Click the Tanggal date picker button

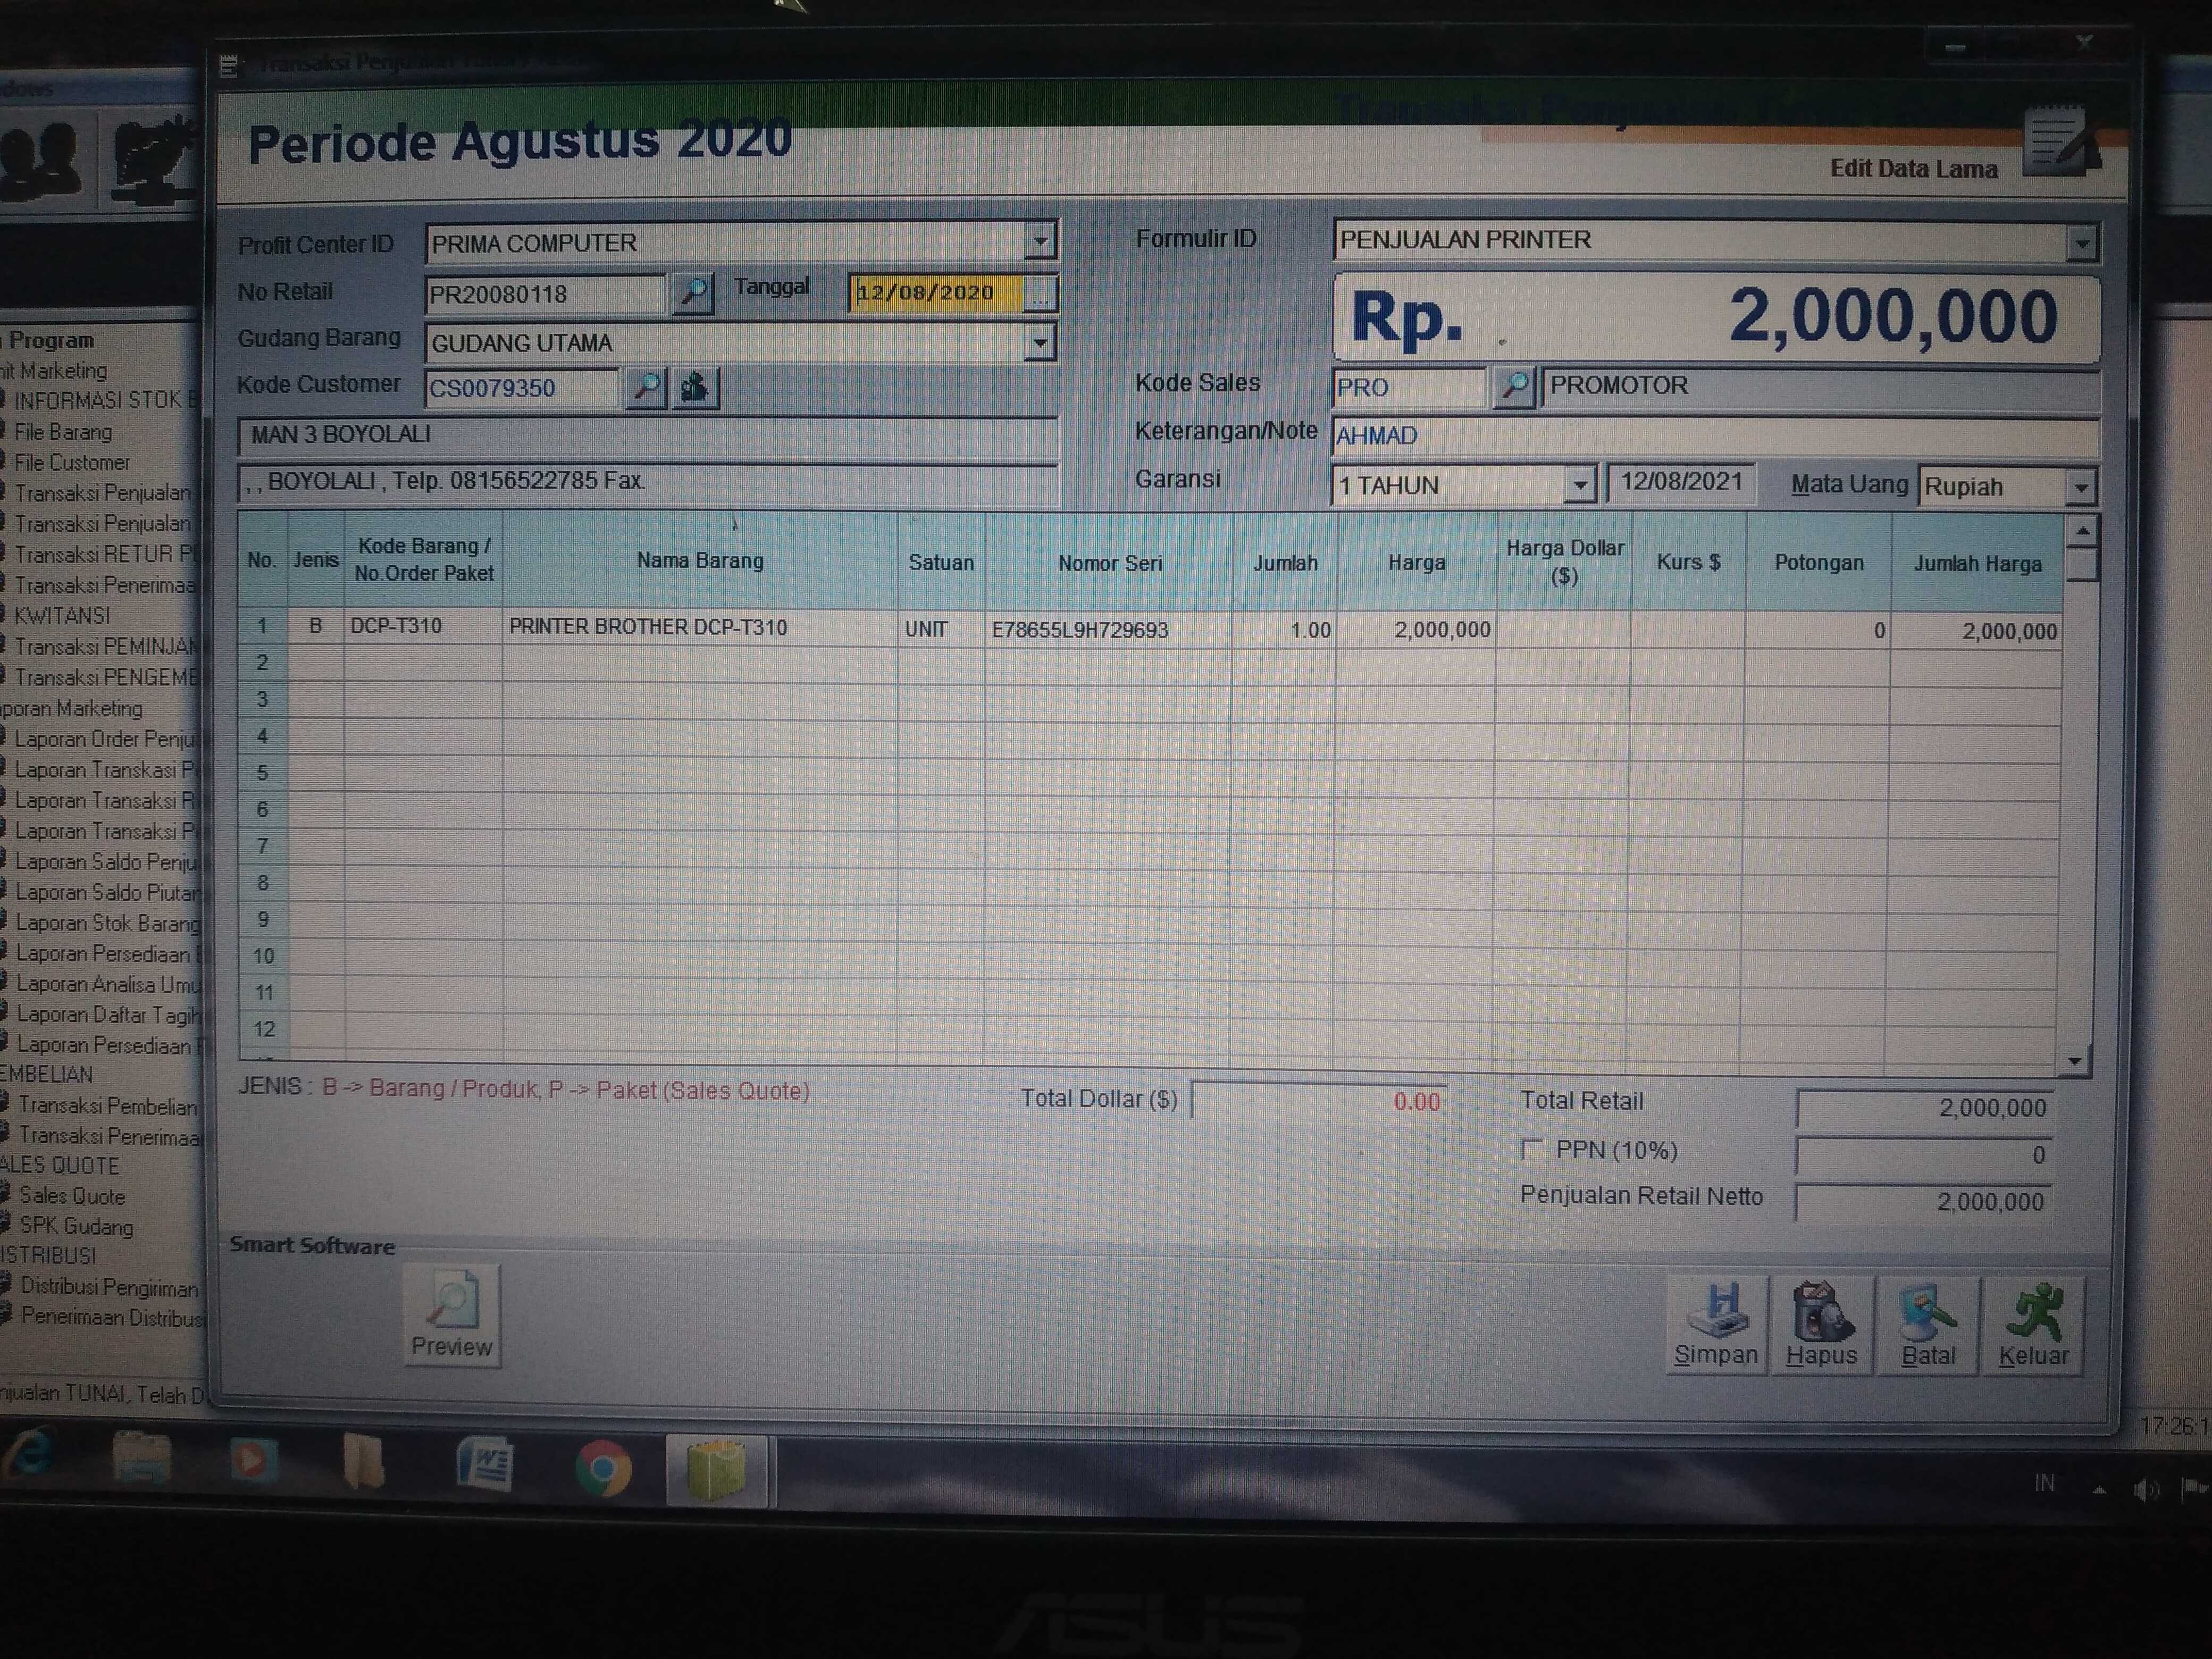coord(1041,294)
